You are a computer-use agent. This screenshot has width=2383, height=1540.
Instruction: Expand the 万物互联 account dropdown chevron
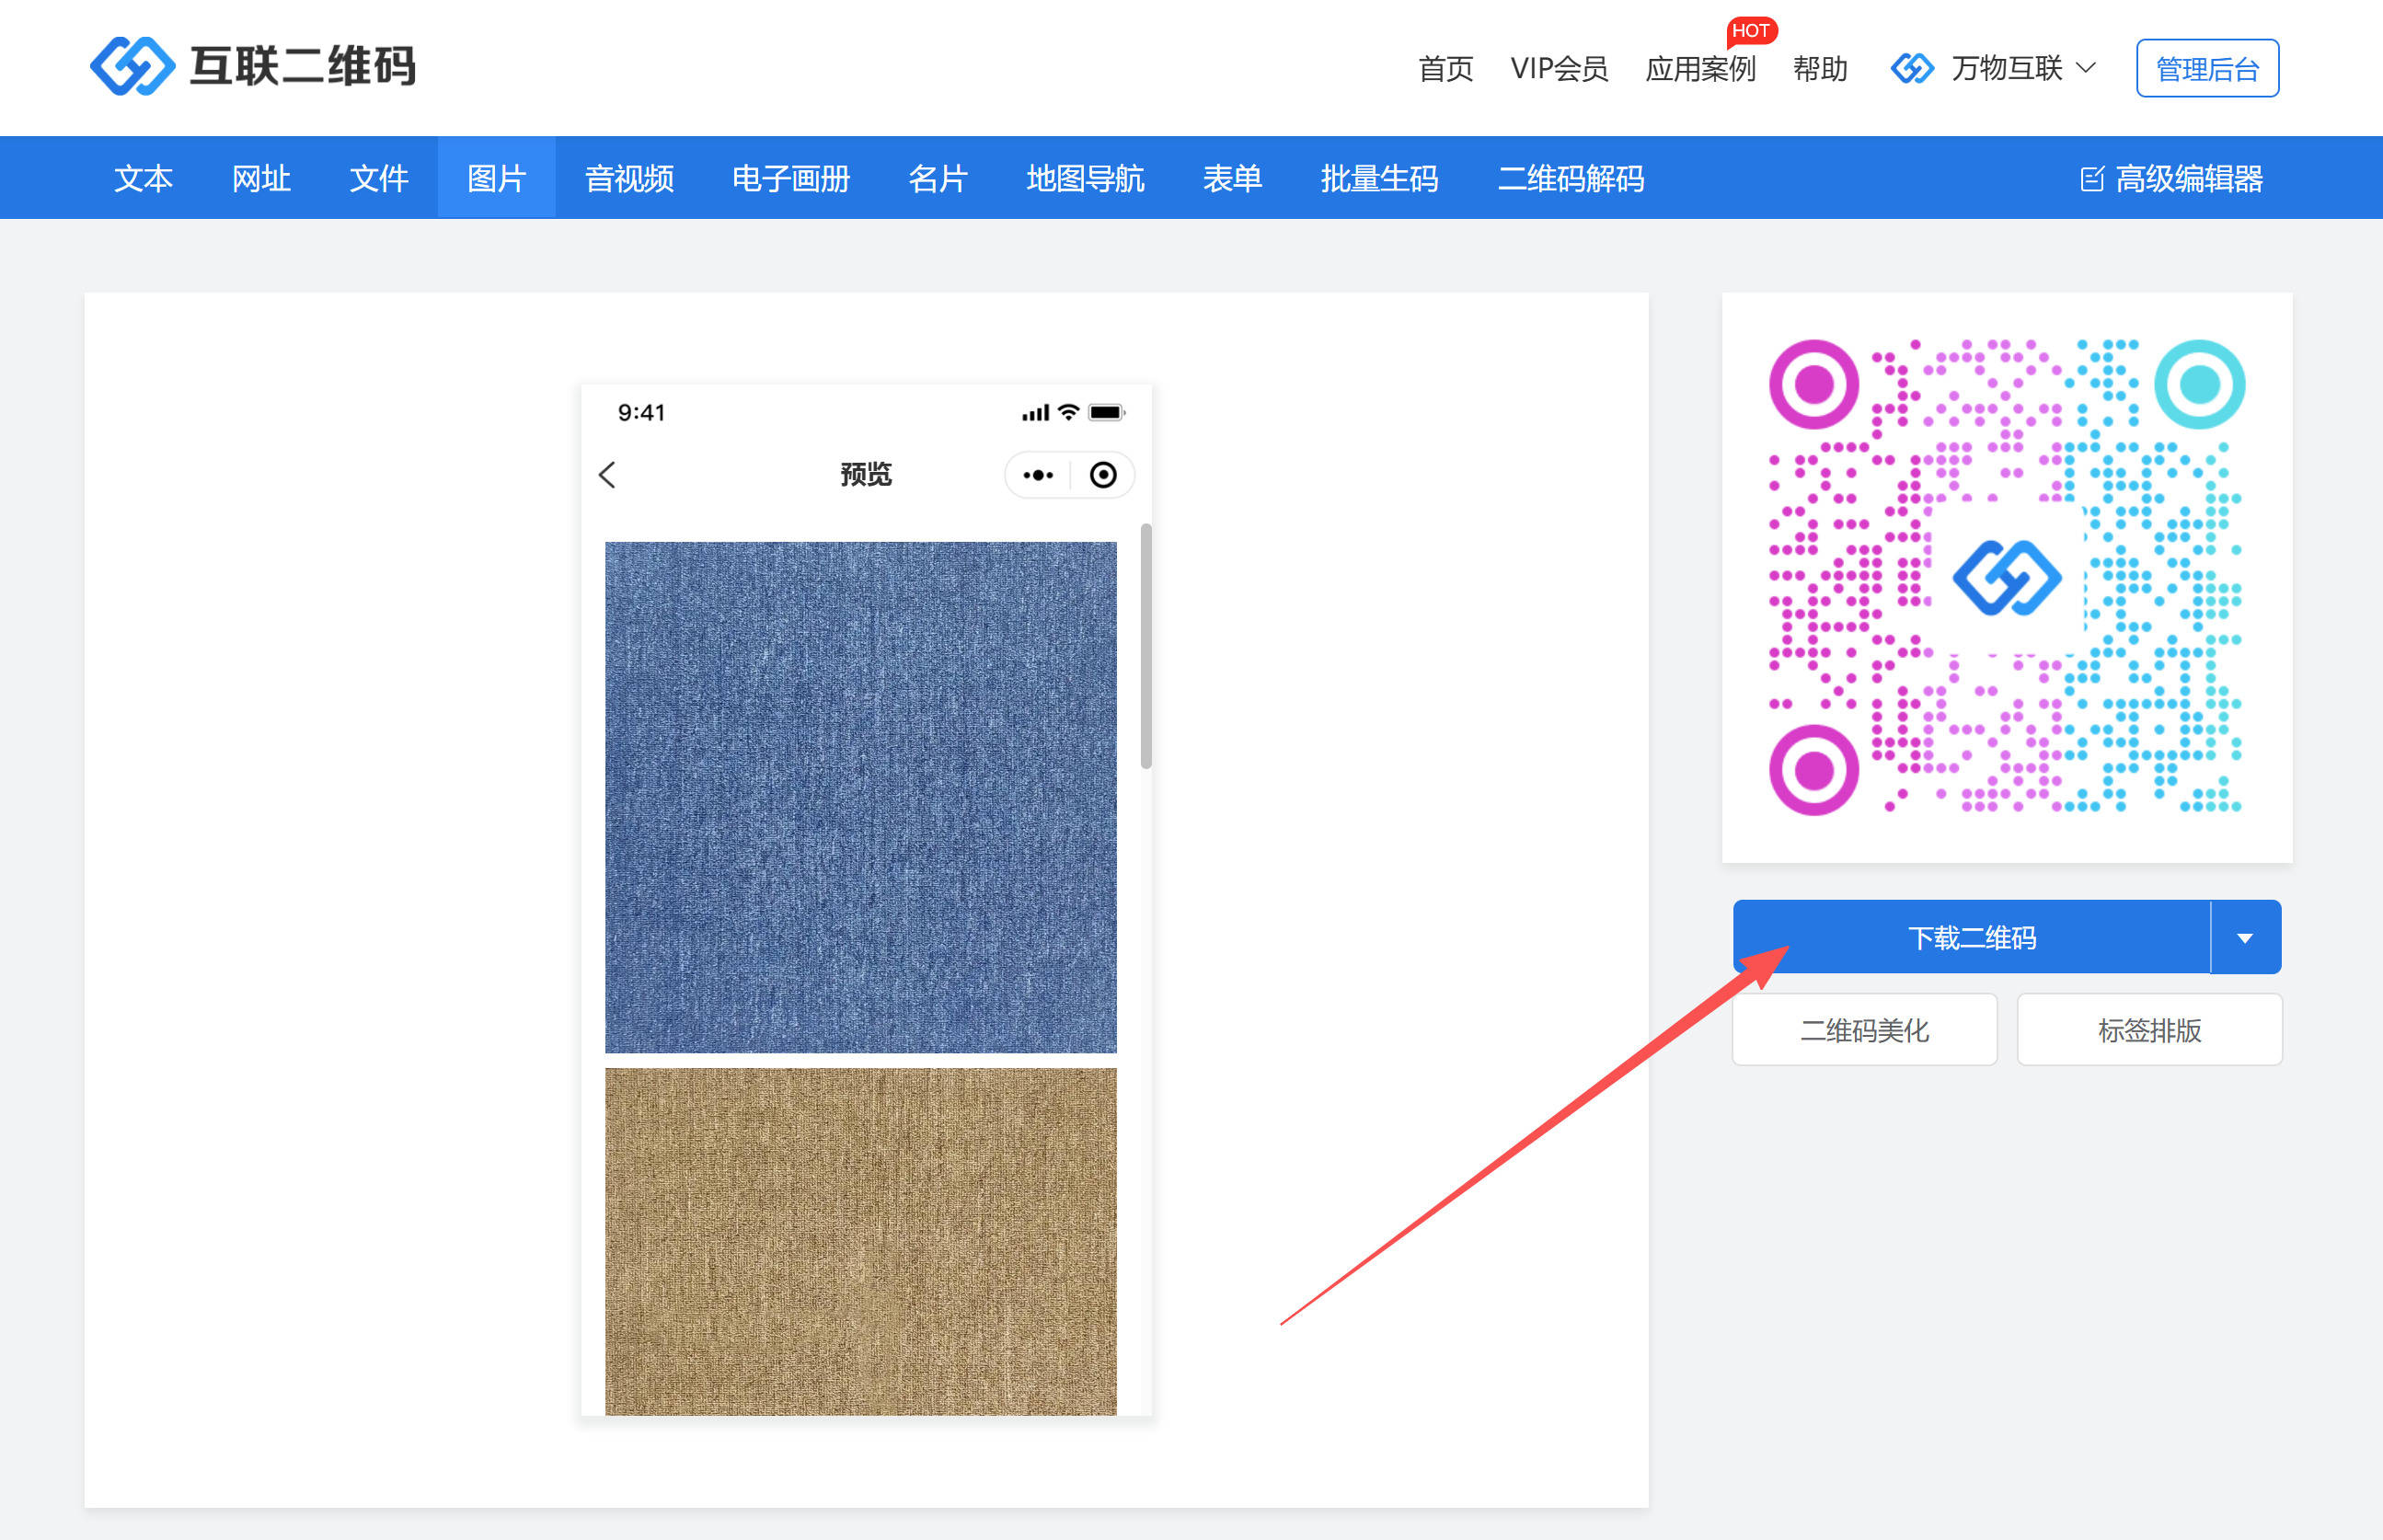(2086, 68)
